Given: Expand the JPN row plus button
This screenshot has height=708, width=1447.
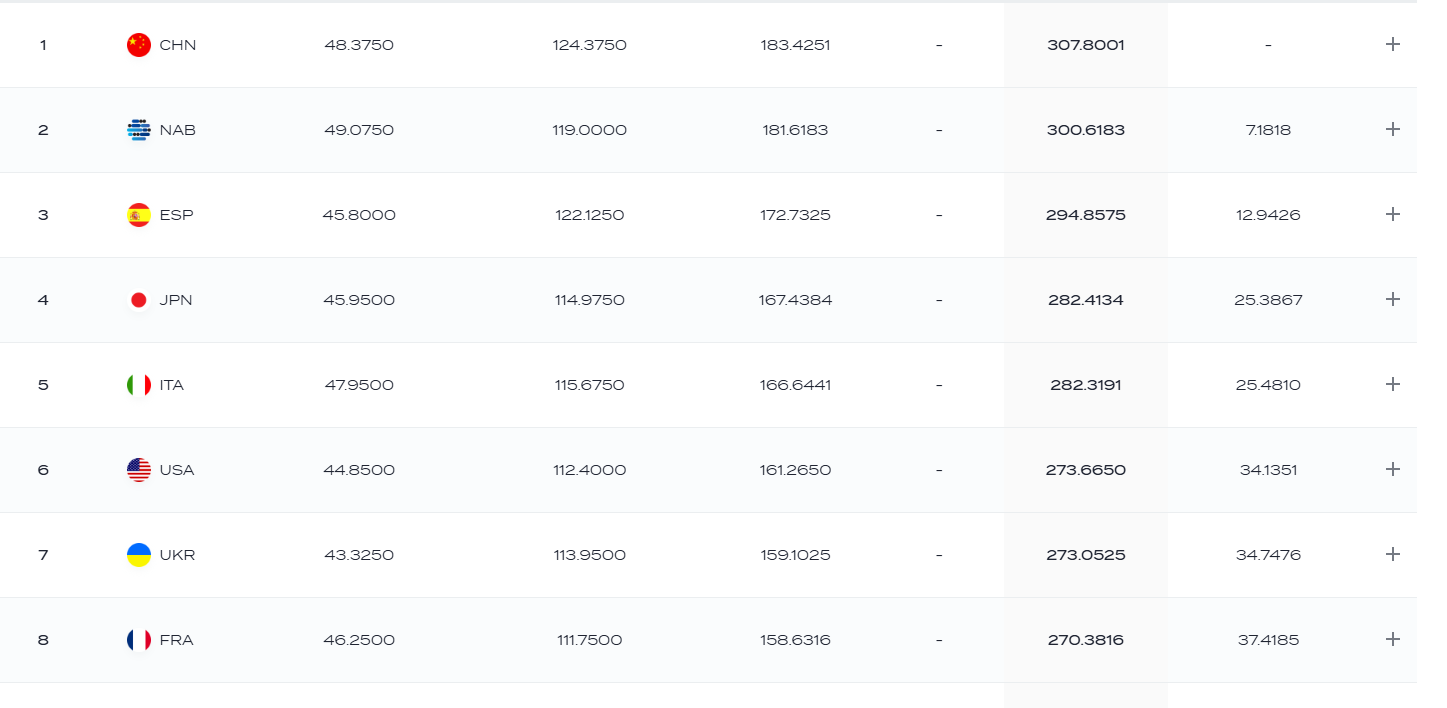Looking at the screenshot, I should pos(1392,299).
